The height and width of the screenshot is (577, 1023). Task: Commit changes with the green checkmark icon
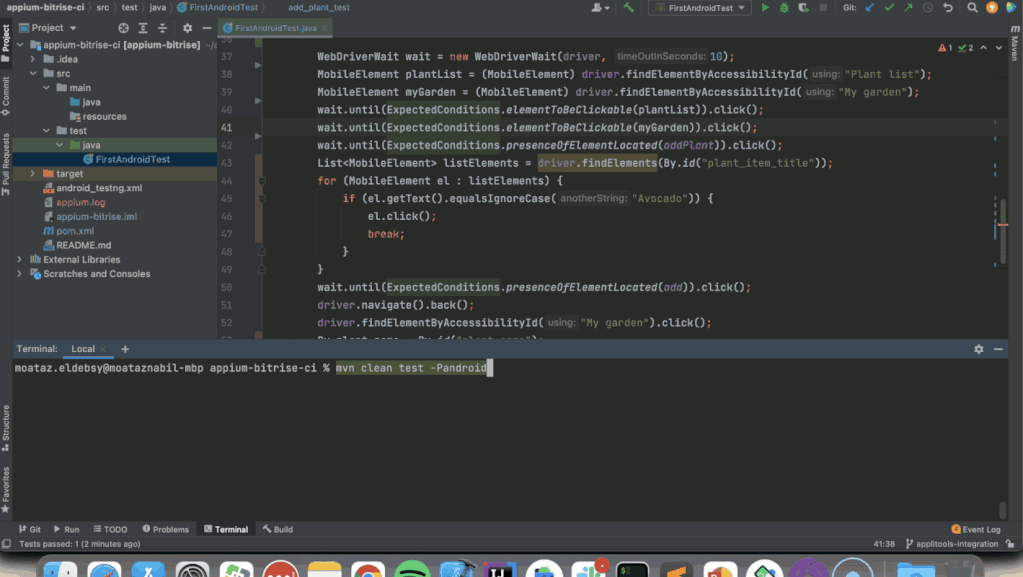[x=888, y=7]
